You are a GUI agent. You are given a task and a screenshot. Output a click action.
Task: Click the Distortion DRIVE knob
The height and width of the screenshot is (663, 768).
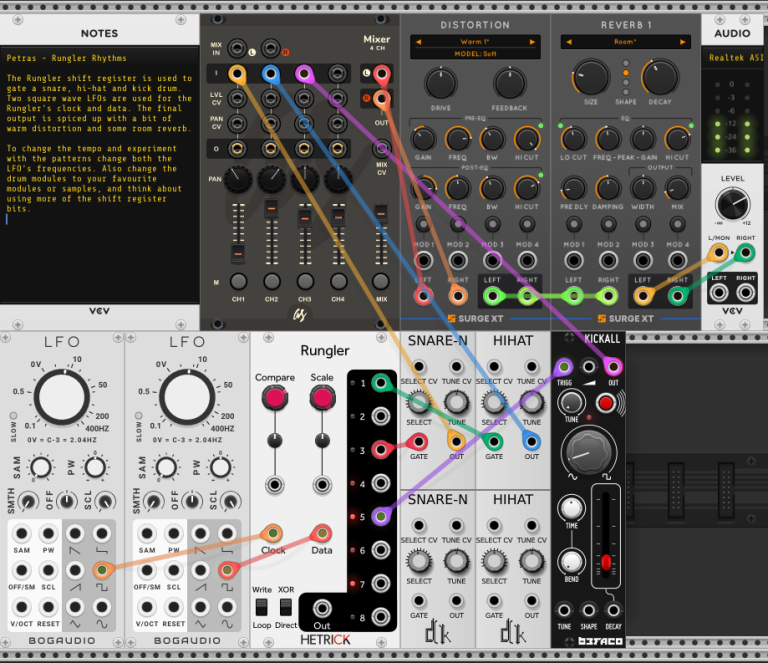(441, 84)
